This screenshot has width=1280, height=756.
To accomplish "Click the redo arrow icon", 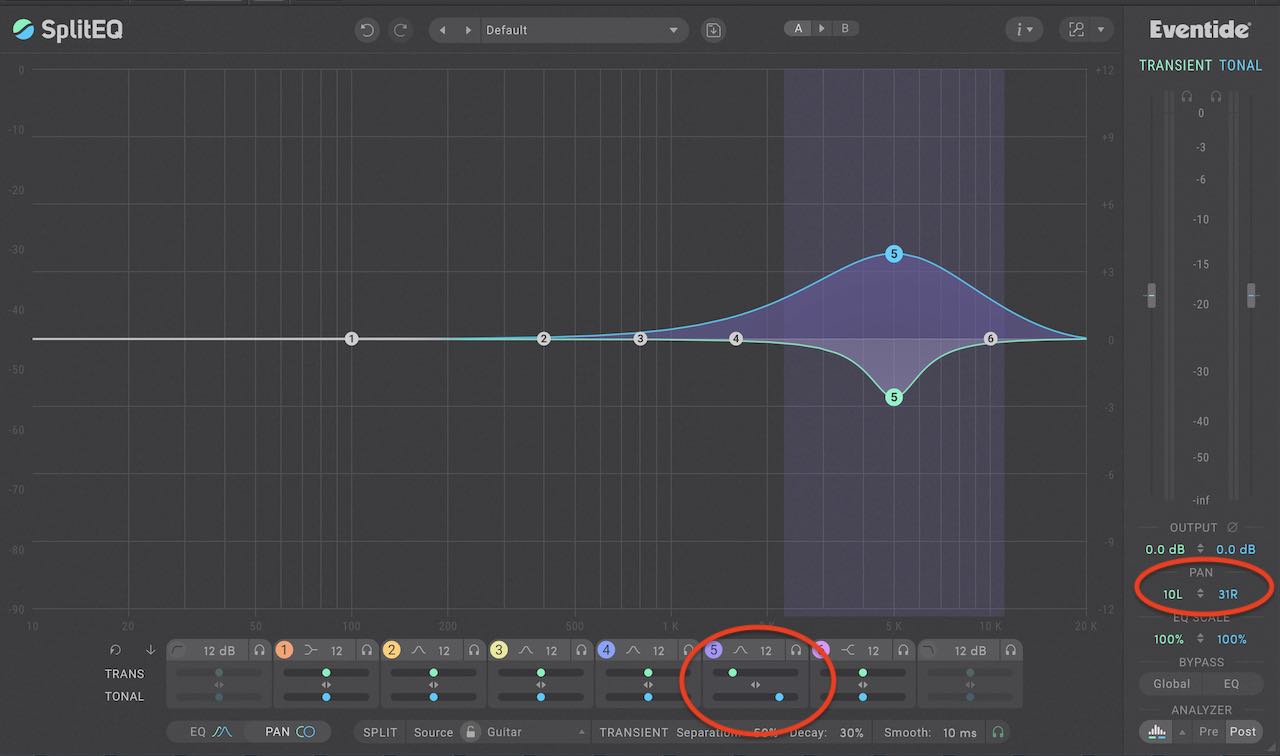I will 400,30.
